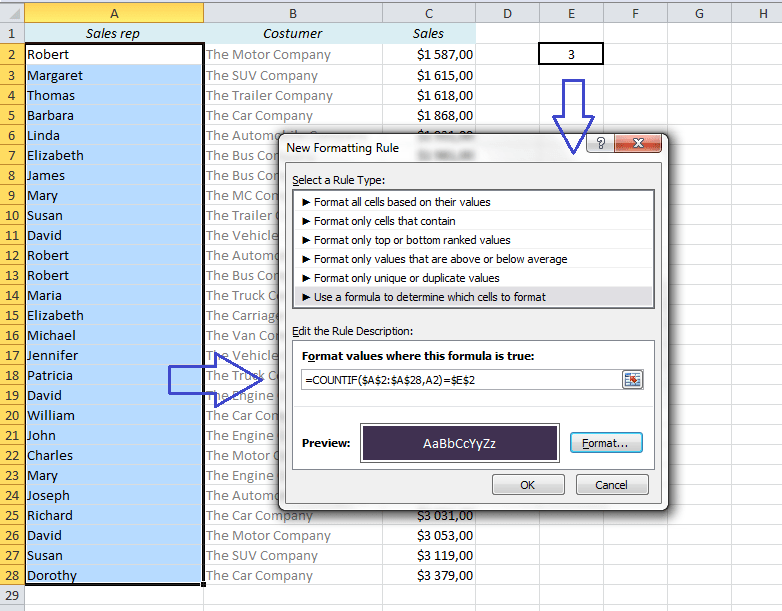Click the cell 'Margaret'
Viewport: 782px width, 611px height.
coord(114,75)
